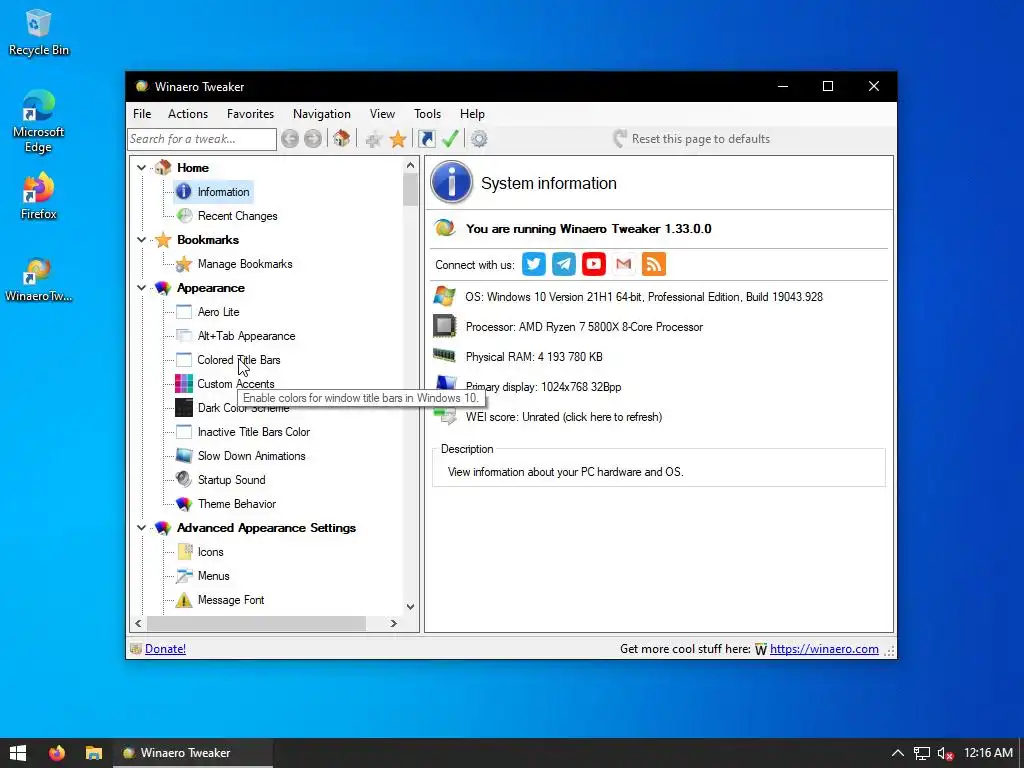Click the large blue info icon

click(451, 182)
